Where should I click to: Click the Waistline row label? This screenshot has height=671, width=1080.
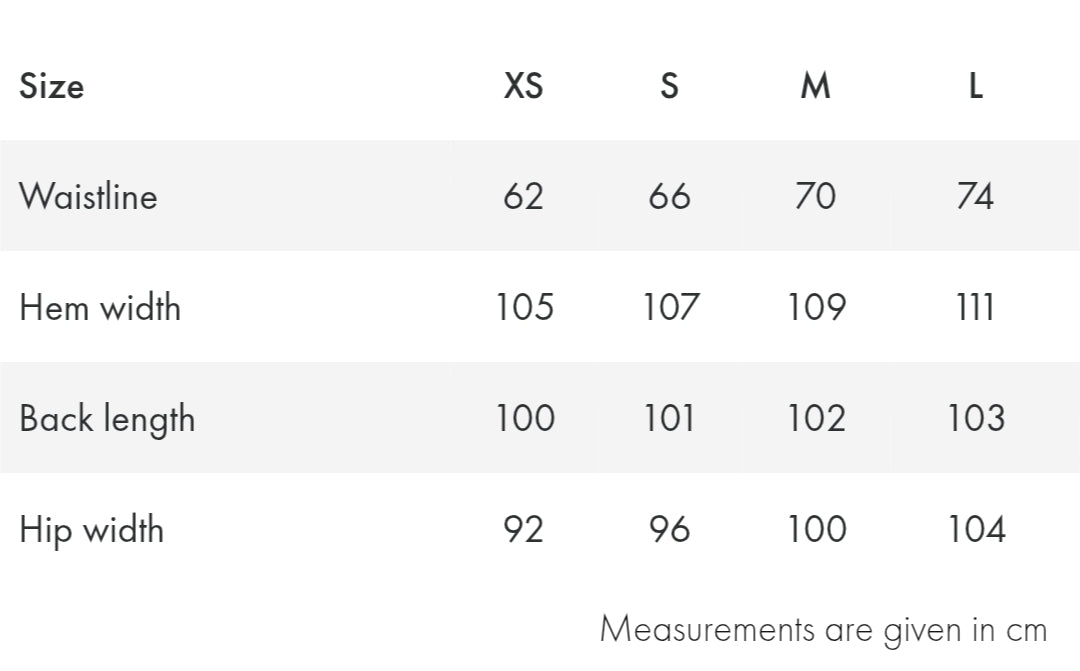[x=88, y=196]
